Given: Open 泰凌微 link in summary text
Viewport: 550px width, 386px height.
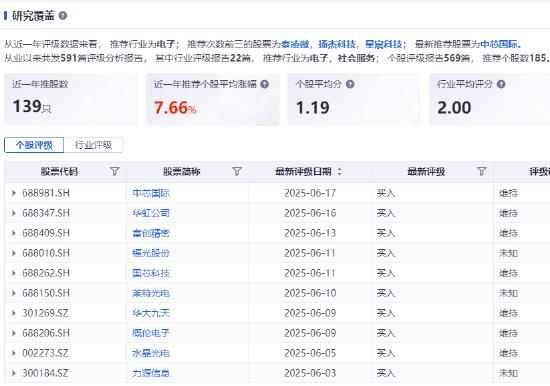Looking at the screenshot, I should point(295,44).
